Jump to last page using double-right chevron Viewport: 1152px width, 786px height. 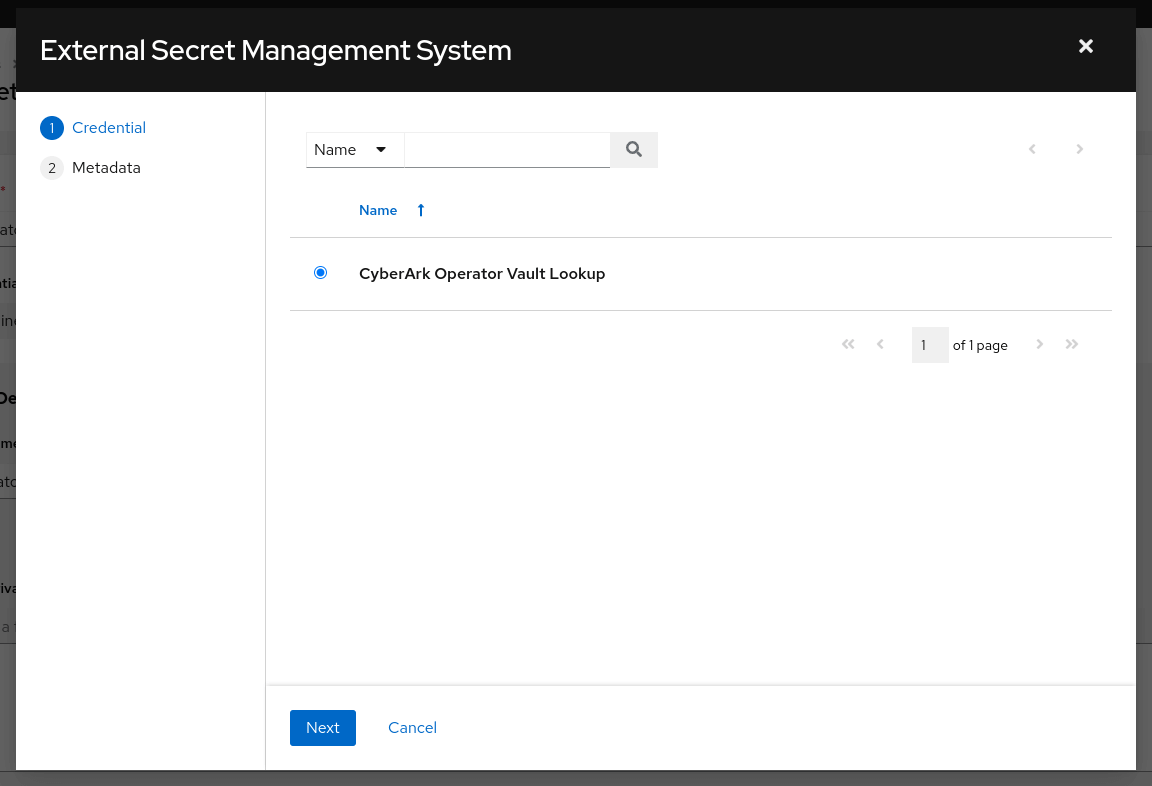point(1072,344)
